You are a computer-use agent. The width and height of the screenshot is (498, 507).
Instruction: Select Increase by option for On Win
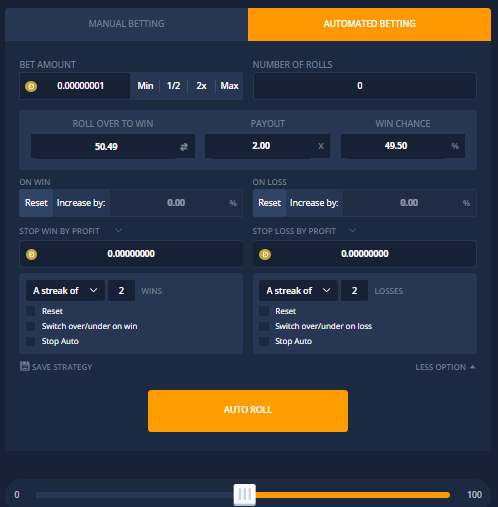click(81, 203)
